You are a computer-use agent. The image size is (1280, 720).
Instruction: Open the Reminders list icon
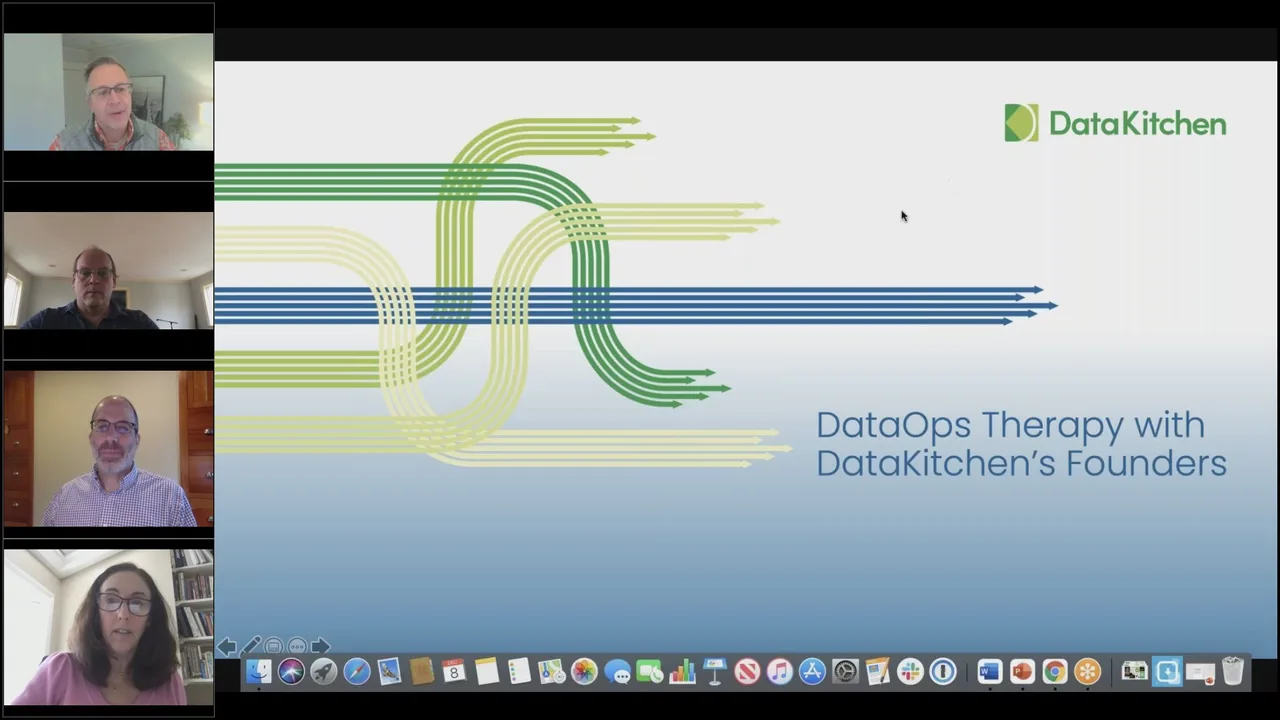pyautogui.click(x=519, y=672)
